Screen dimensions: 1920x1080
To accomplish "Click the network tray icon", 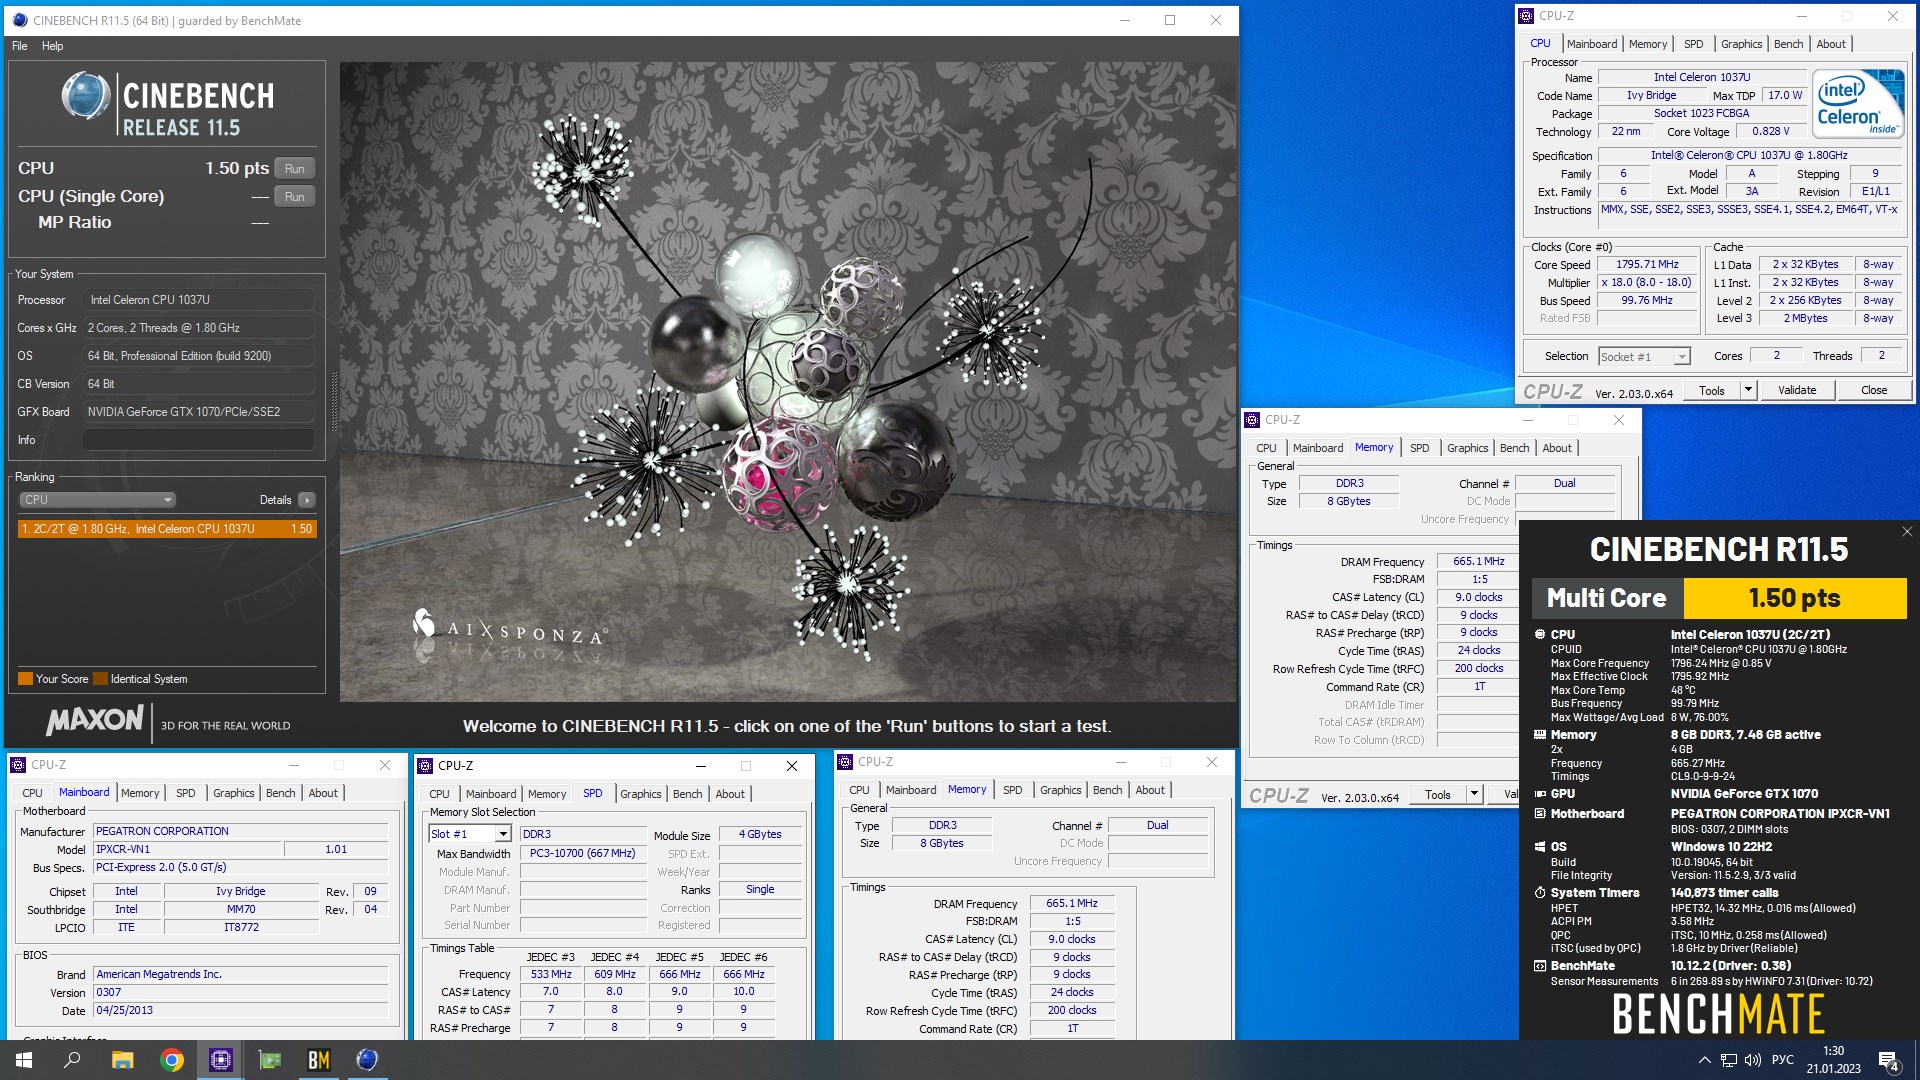I will tap(1728, 1060).
